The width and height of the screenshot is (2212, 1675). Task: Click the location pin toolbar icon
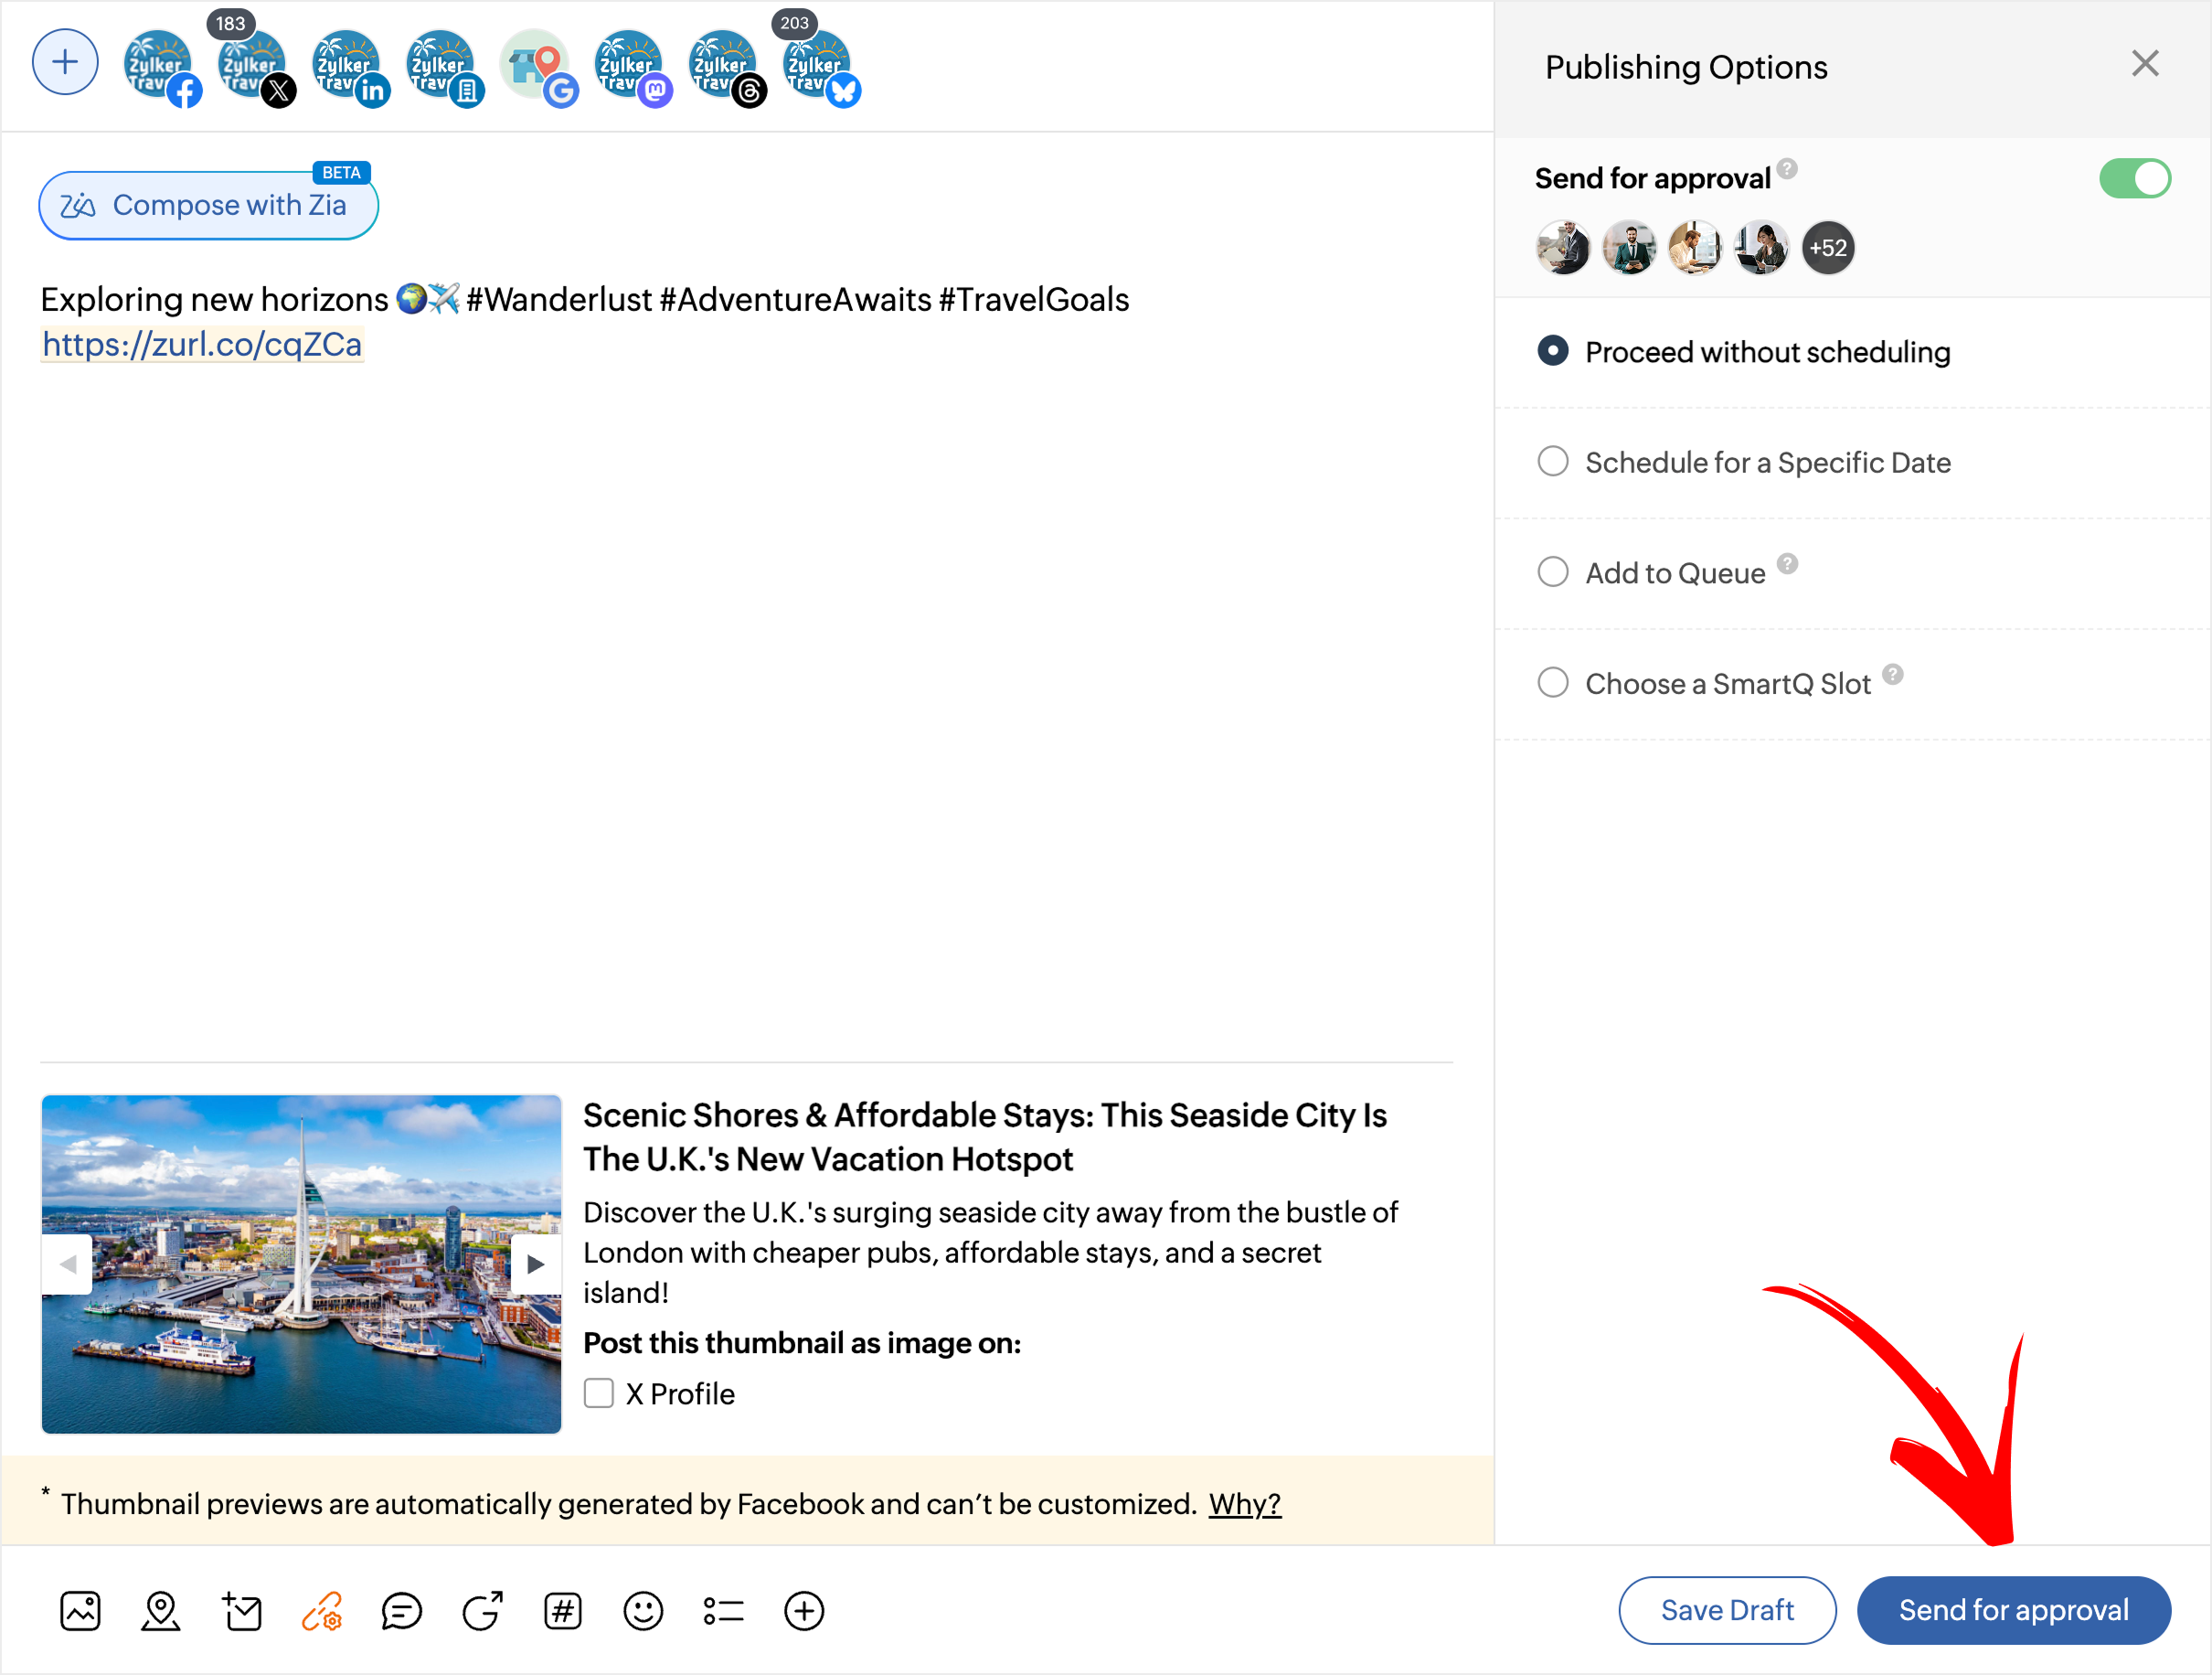click(x=161, y=1611)
